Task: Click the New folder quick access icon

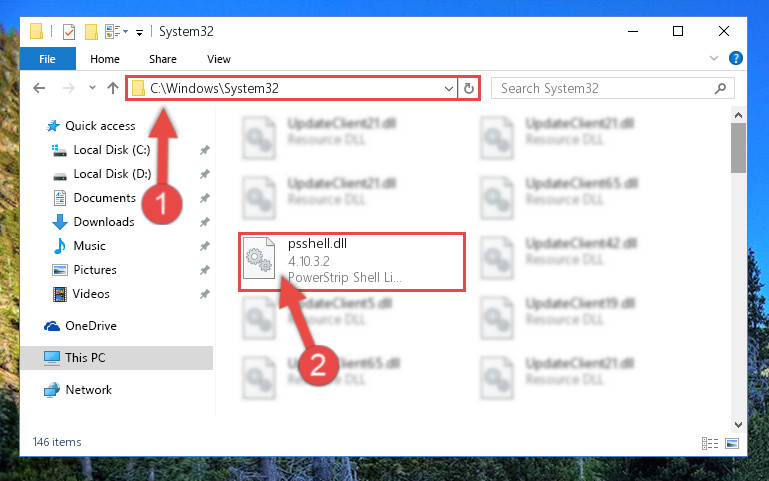Action: point(91,32)
